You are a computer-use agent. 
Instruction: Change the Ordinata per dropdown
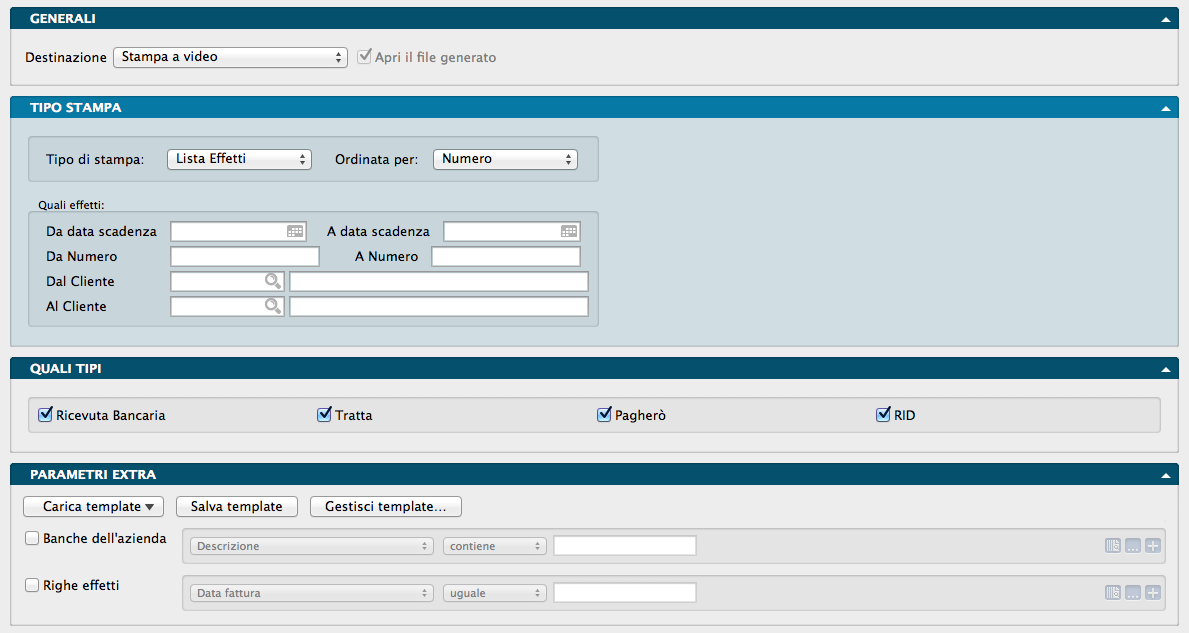(x=505, y=159)
